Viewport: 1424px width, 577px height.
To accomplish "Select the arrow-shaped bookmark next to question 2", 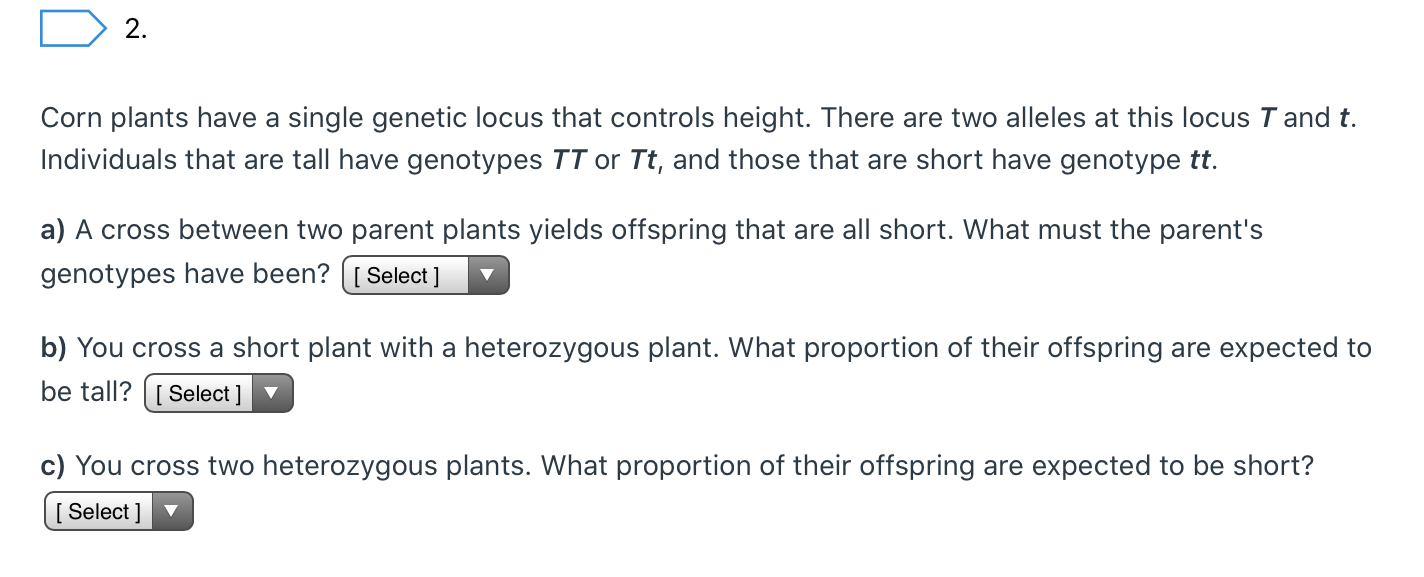I will pyautogui.click(x=71, y=28).
